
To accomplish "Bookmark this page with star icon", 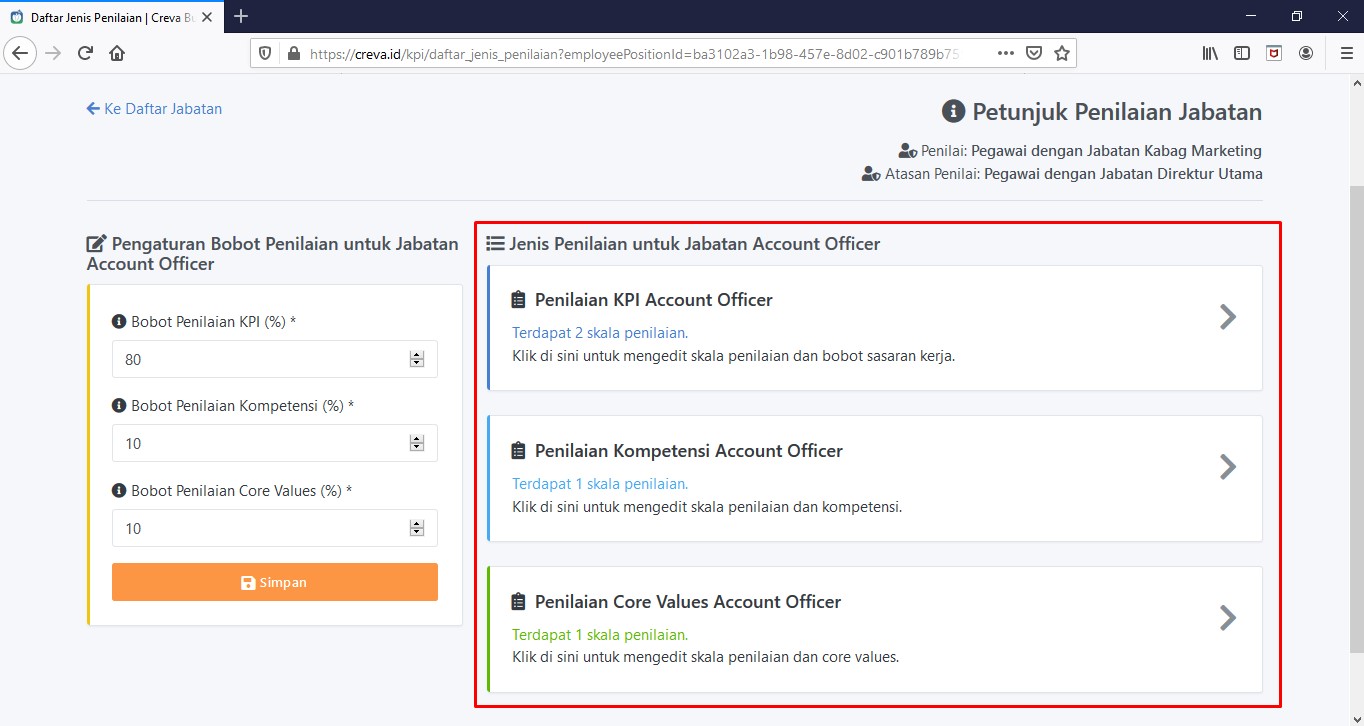I will pyautogui.click(x=1062, y=53).
